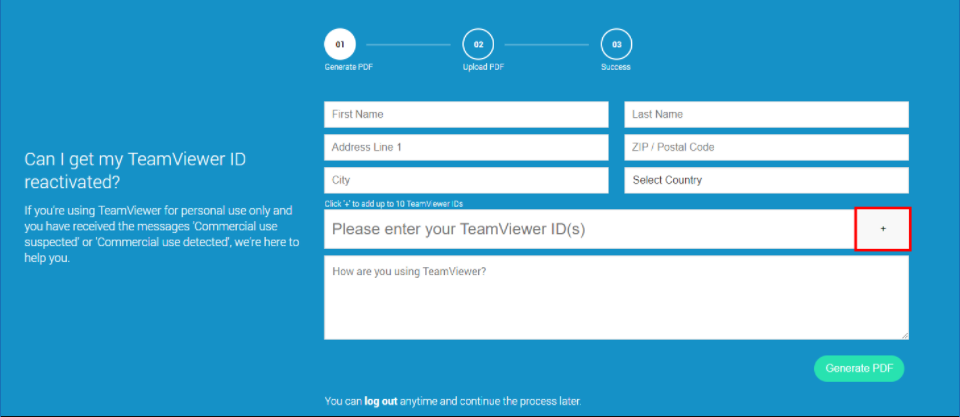Click the 'Success' step label
This screenshot has width=960, height=417.
tap(615, 67)
